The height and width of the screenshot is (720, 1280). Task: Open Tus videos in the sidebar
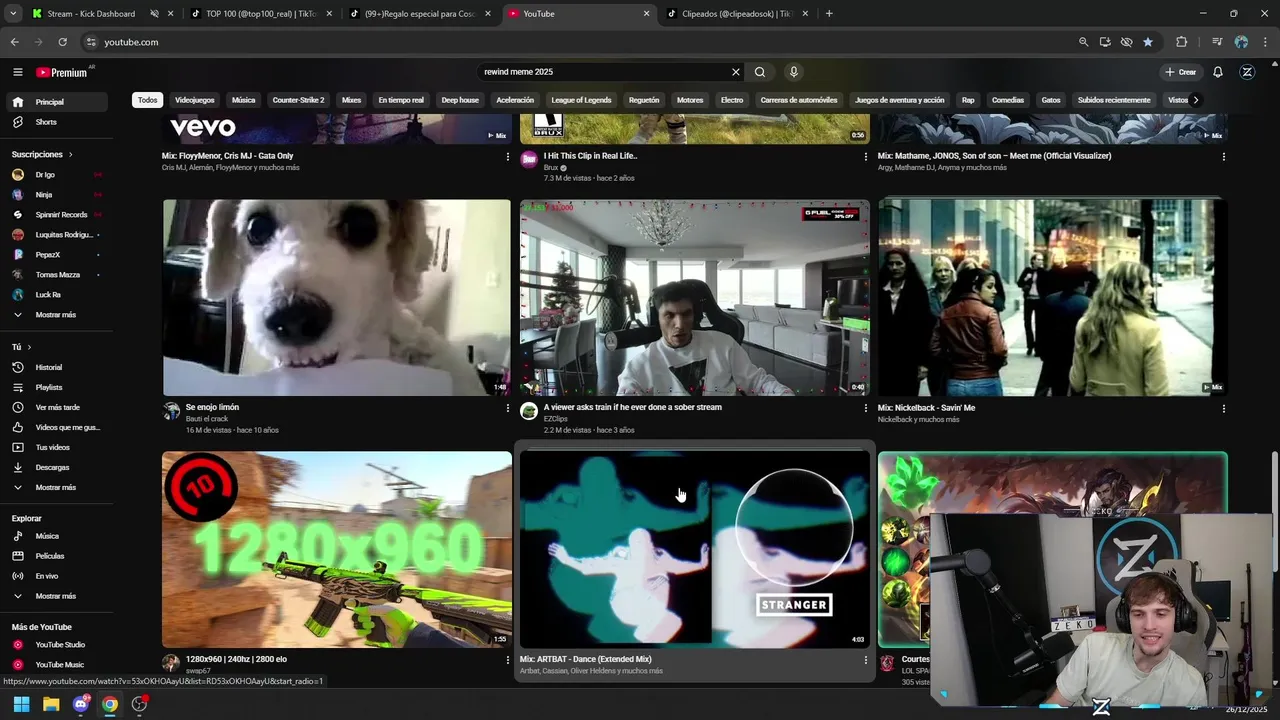point(56,447)
